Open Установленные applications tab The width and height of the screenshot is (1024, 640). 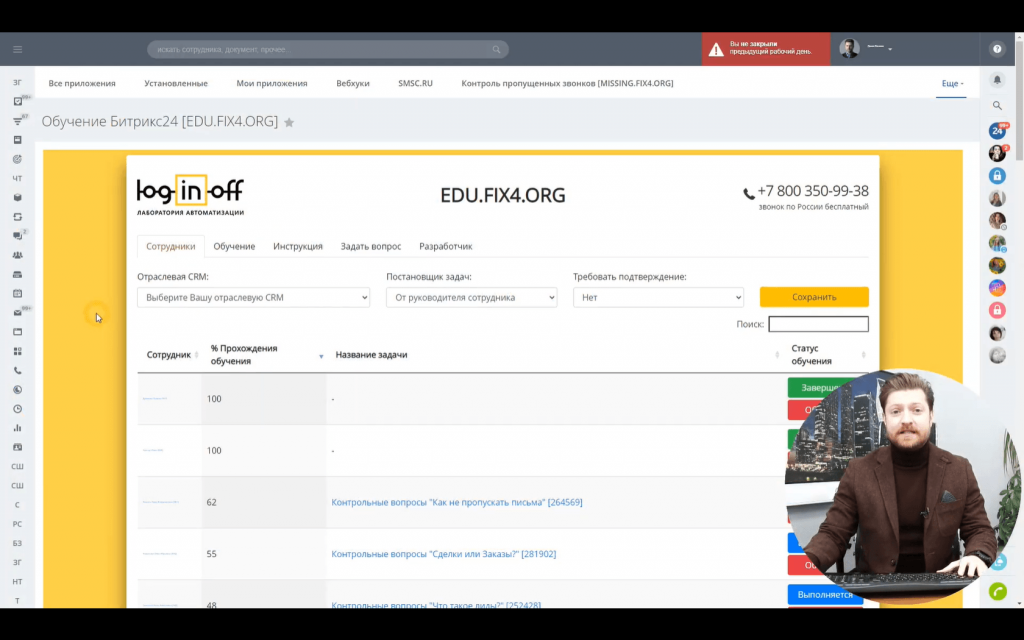pos(176,84)
